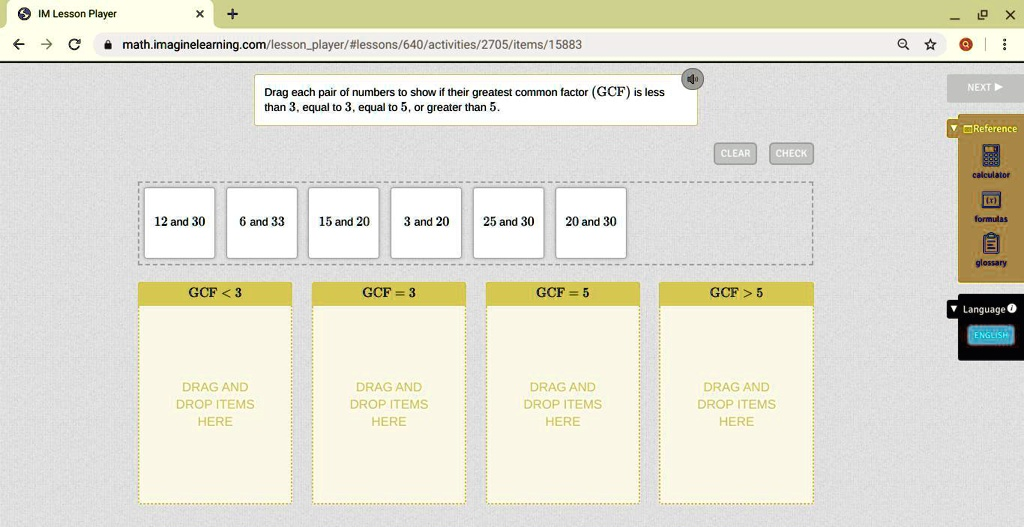Select the IM Lesson Player tab

110,14
